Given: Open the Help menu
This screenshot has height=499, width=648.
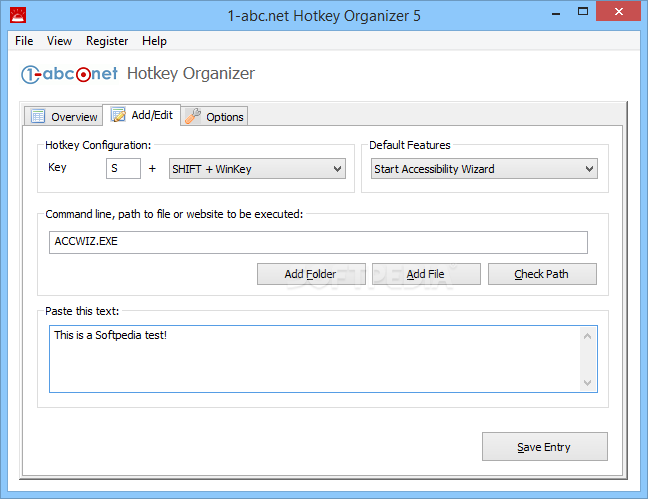Looking at the screenshot, I should coord(154,41).
